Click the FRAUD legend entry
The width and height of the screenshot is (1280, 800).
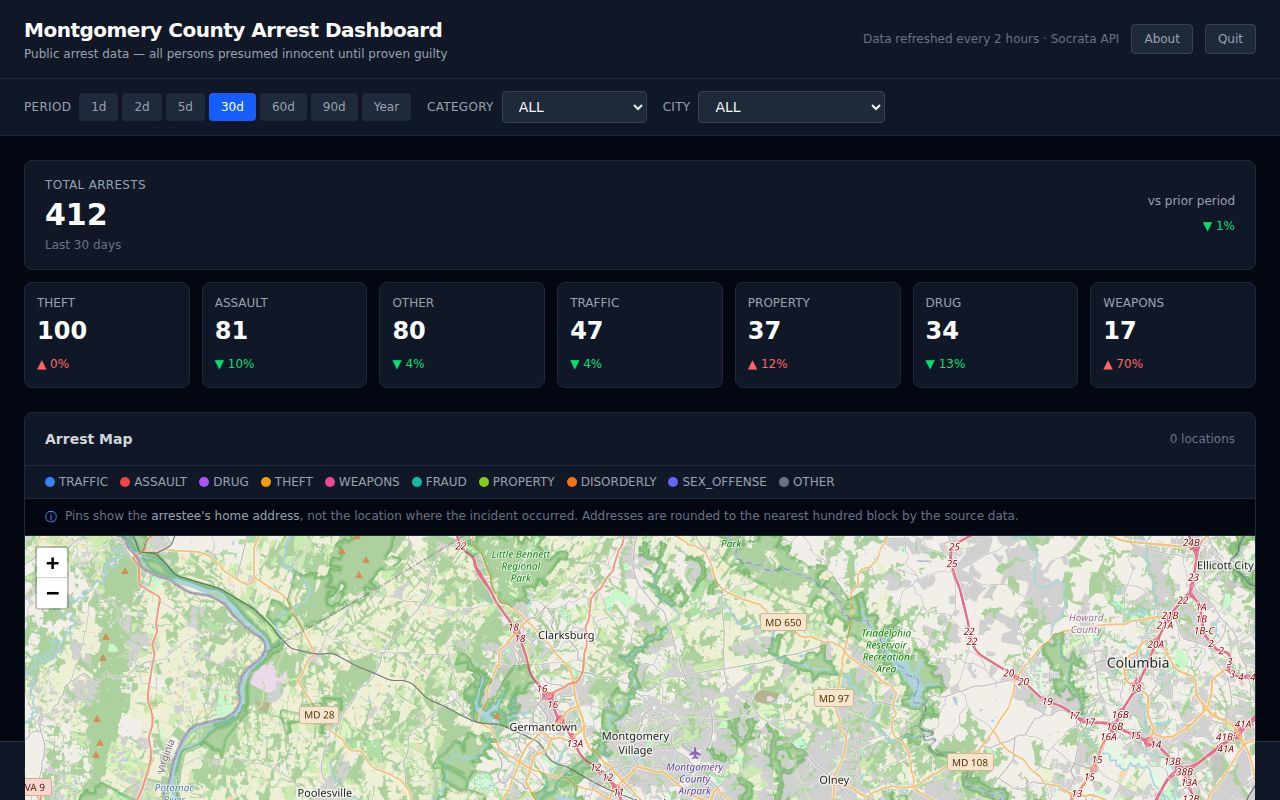click(x=439, y=482)
